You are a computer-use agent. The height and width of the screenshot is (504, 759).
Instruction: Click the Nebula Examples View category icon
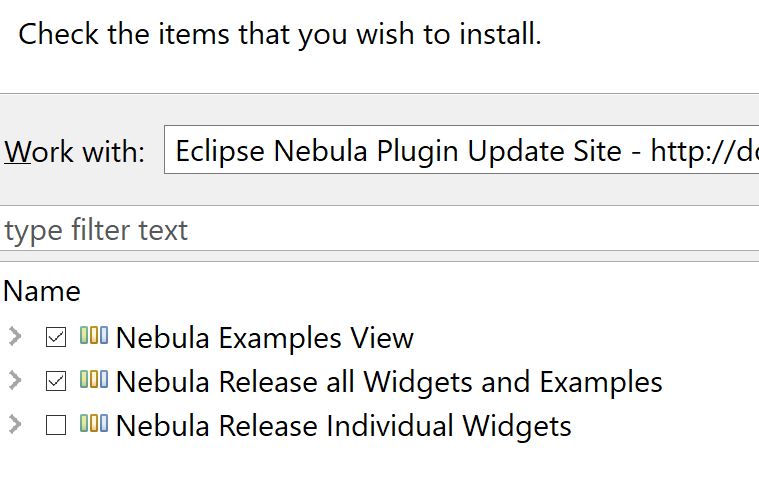point(93,336)
